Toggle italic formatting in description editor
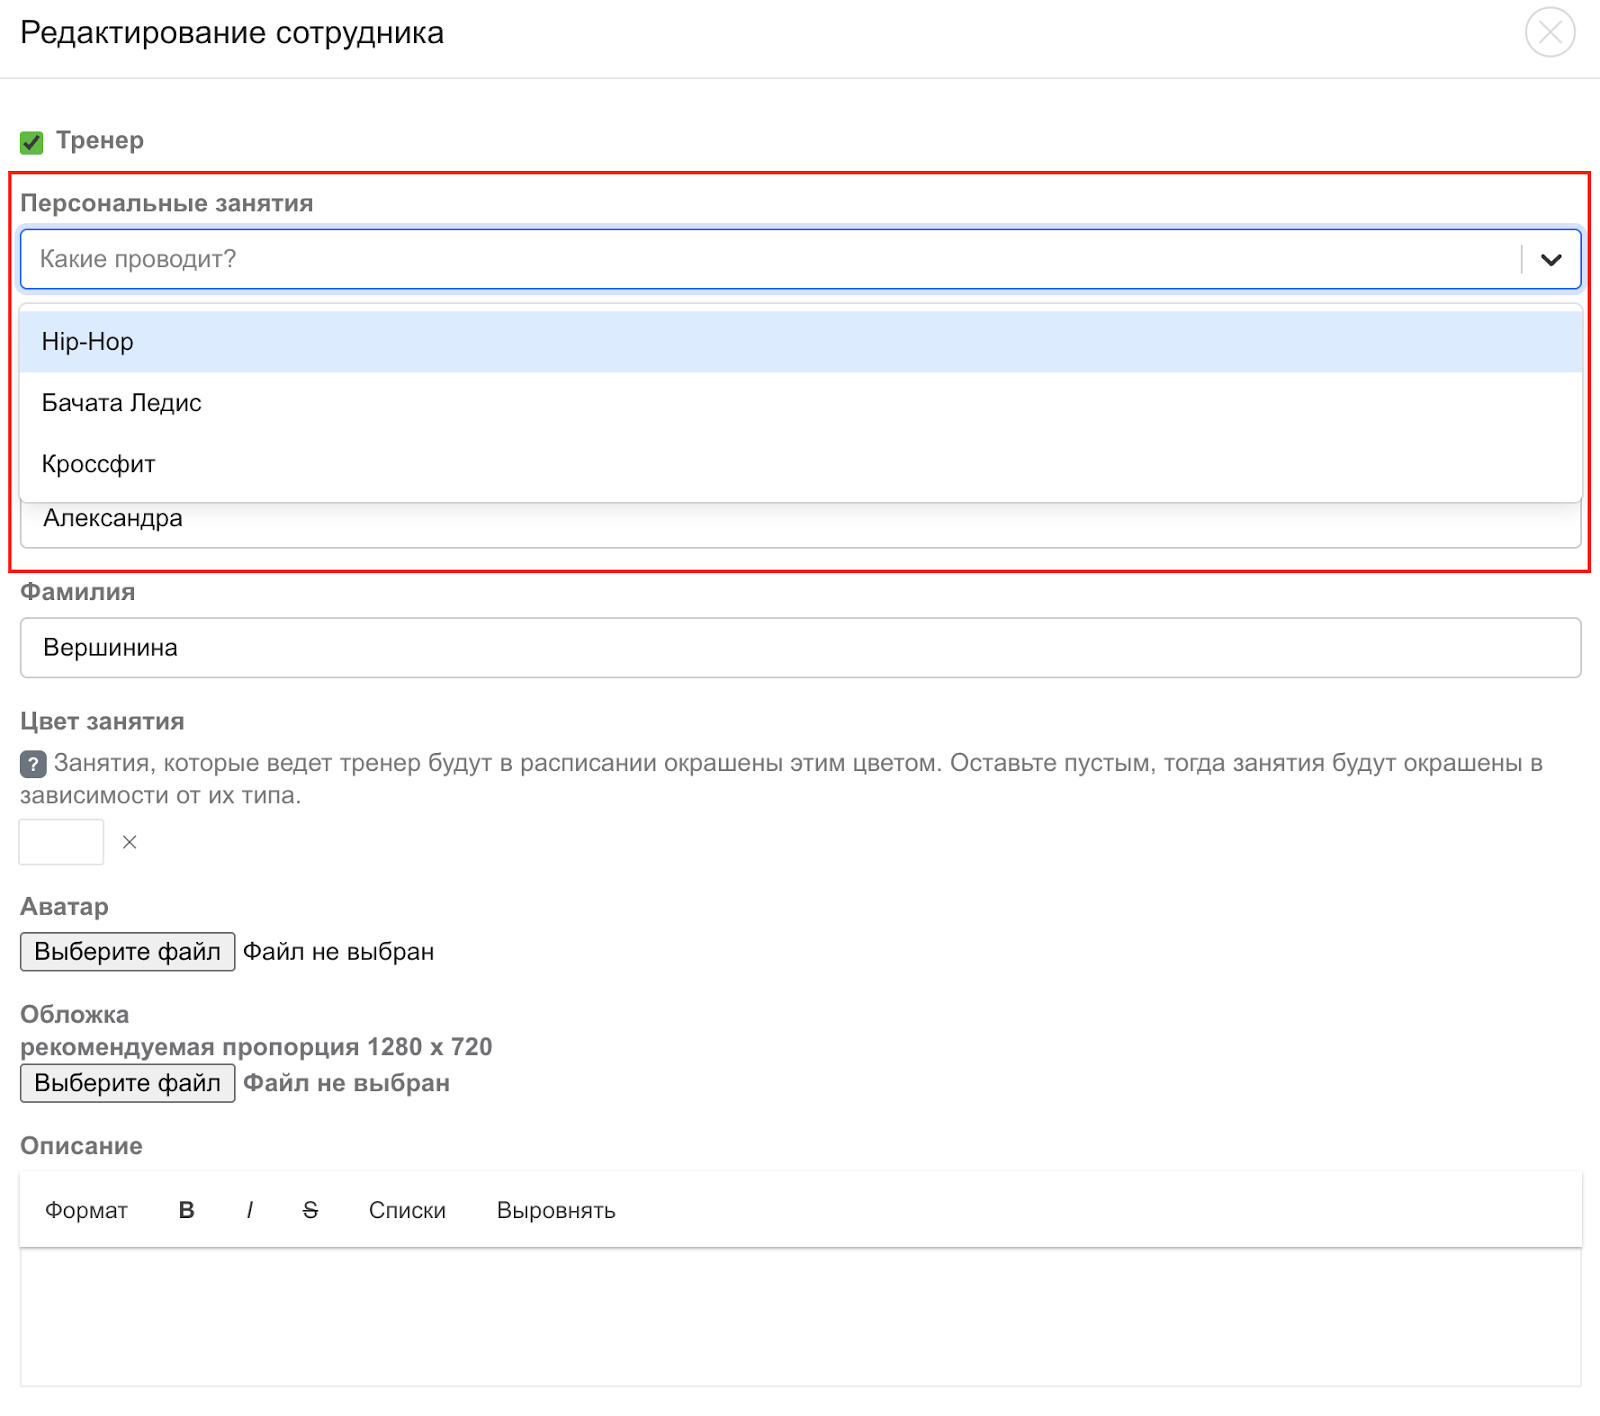The height and width of the screenshot is (1416, 1600). pyautogui.click(x=249, y=1211)
